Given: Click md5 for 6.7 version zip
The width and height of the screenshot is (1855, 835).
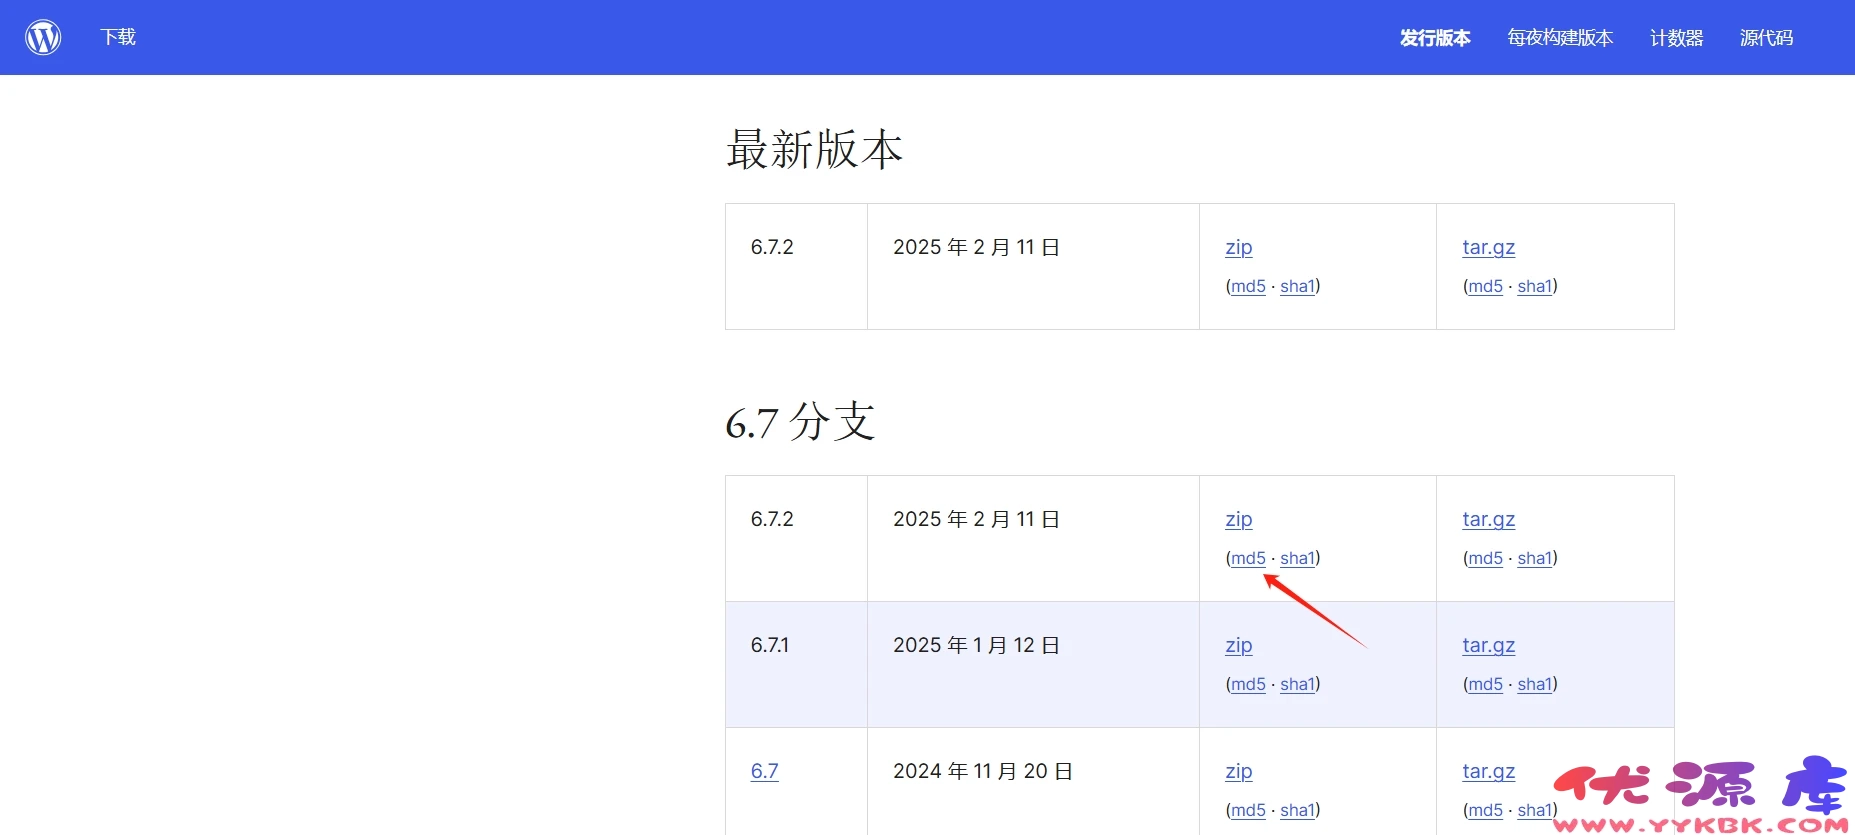Looking at the screenshot, I should click(x=1248, y=810).
